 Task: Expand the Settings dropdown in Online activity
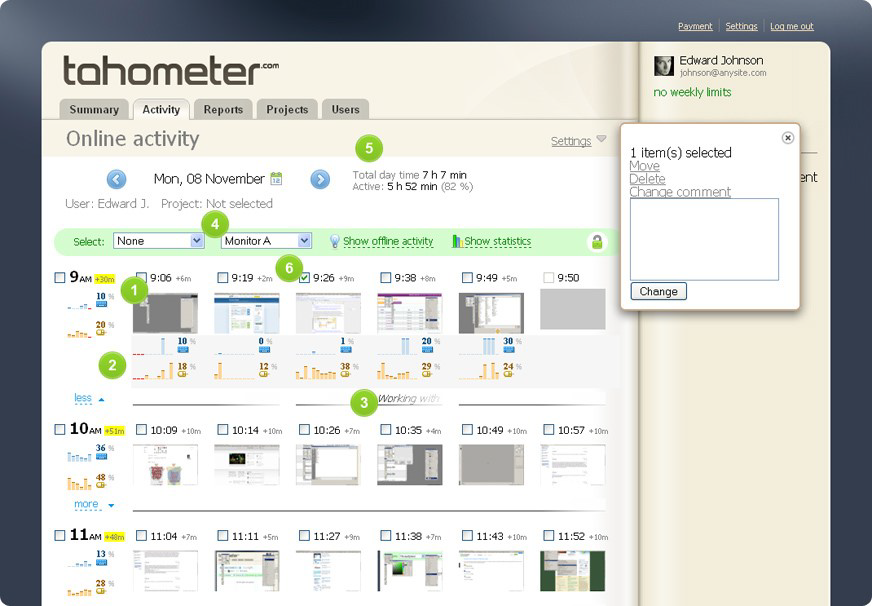coord(578,141)
